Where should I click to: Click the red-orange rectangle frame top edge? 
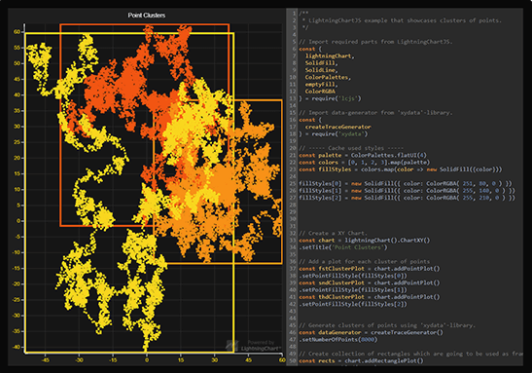point(145,24)
